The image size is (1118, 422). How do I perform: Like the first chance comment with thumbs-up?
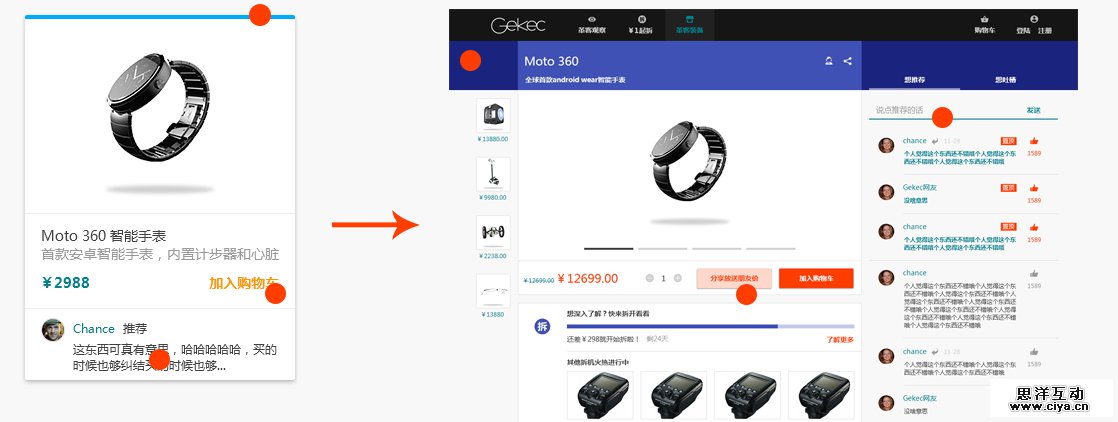[1034, 141]
